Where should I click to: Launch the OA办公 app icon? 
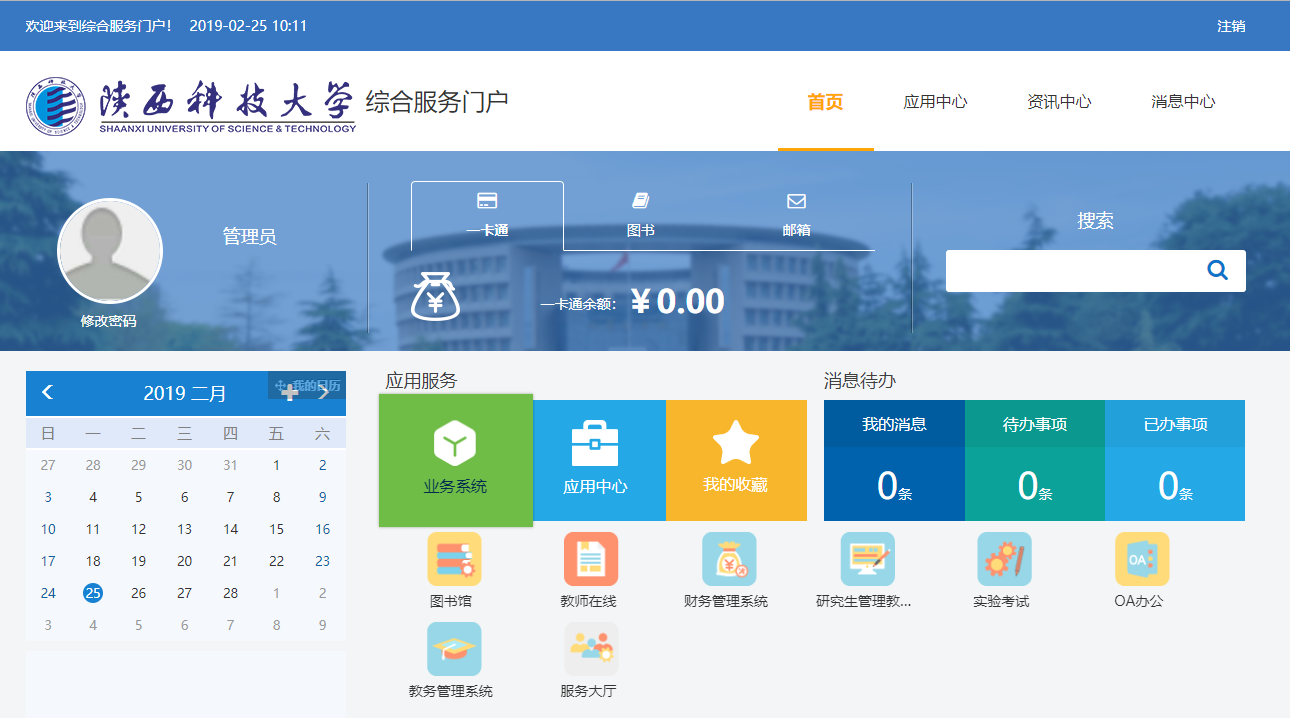1141,559
